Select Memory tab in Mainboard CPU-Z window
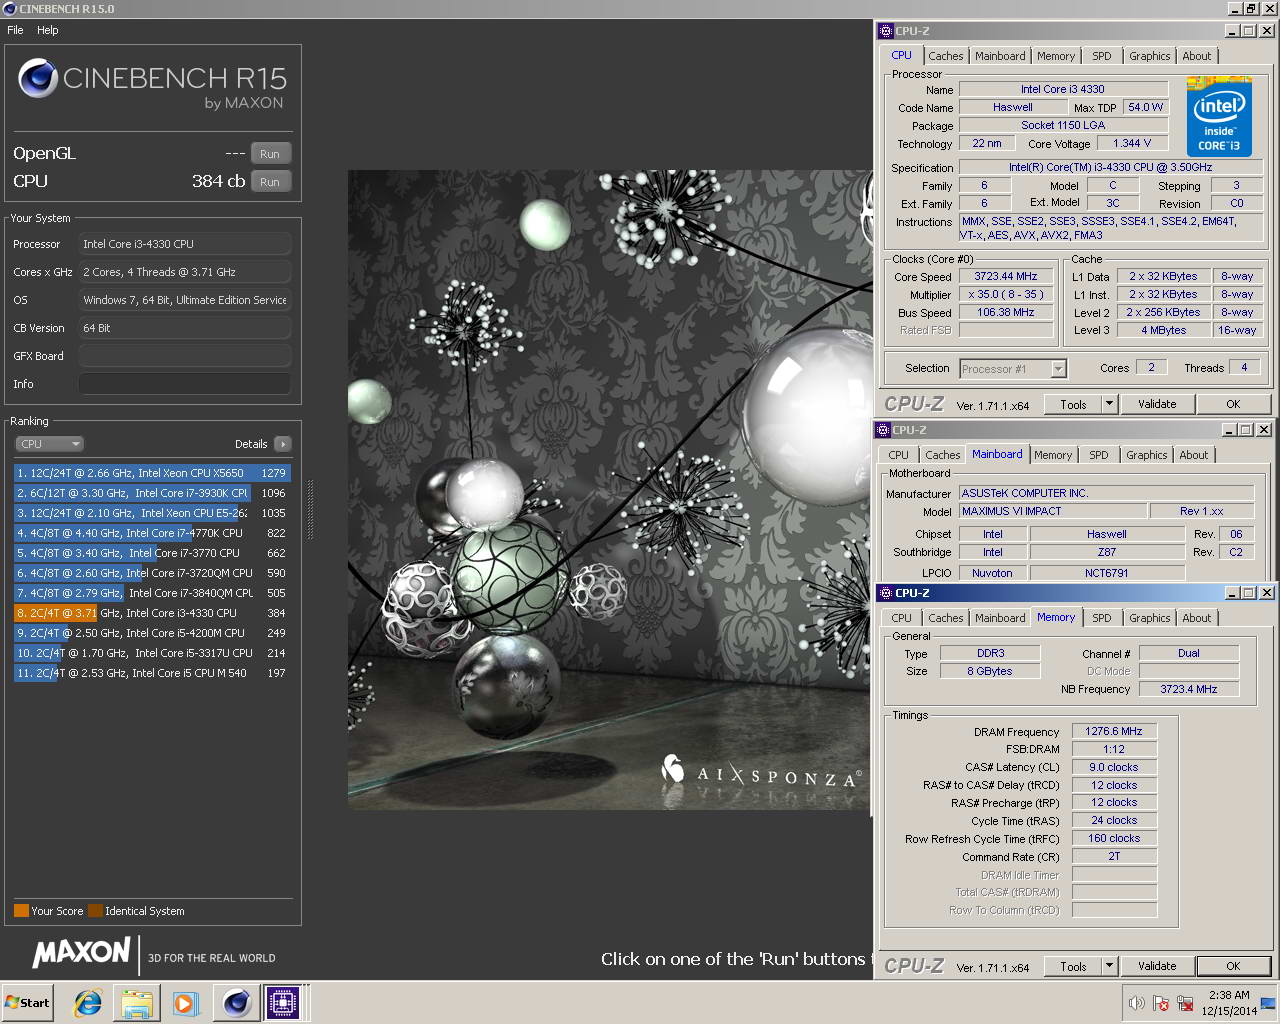 pyautogui.click(x=1053, y=455)
